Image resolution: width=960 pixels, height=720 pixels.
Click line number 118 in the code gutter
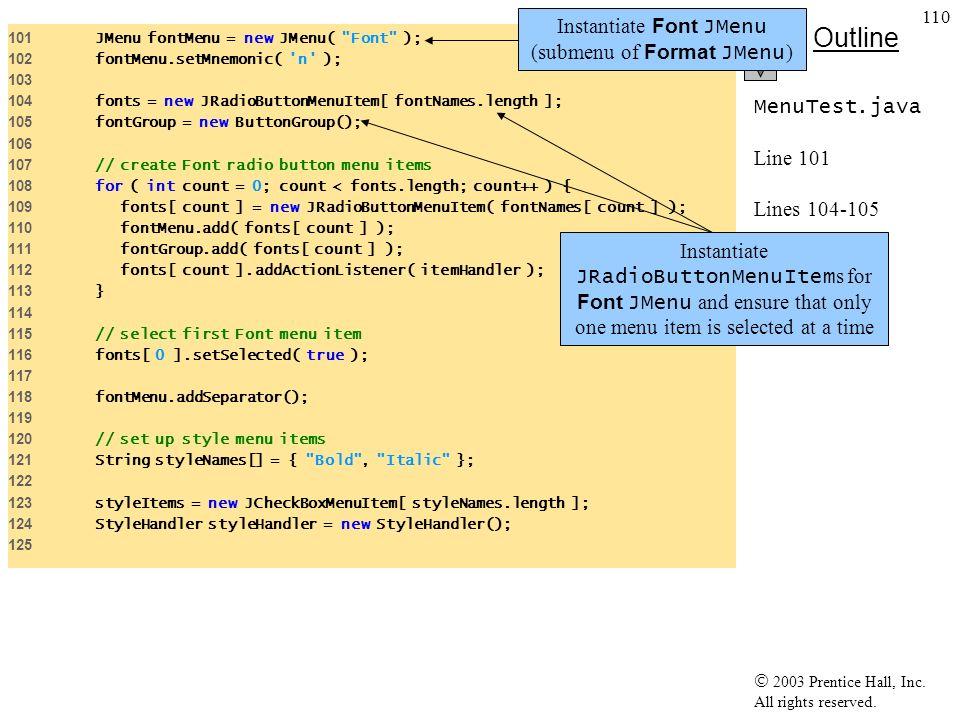pos(20,397)
